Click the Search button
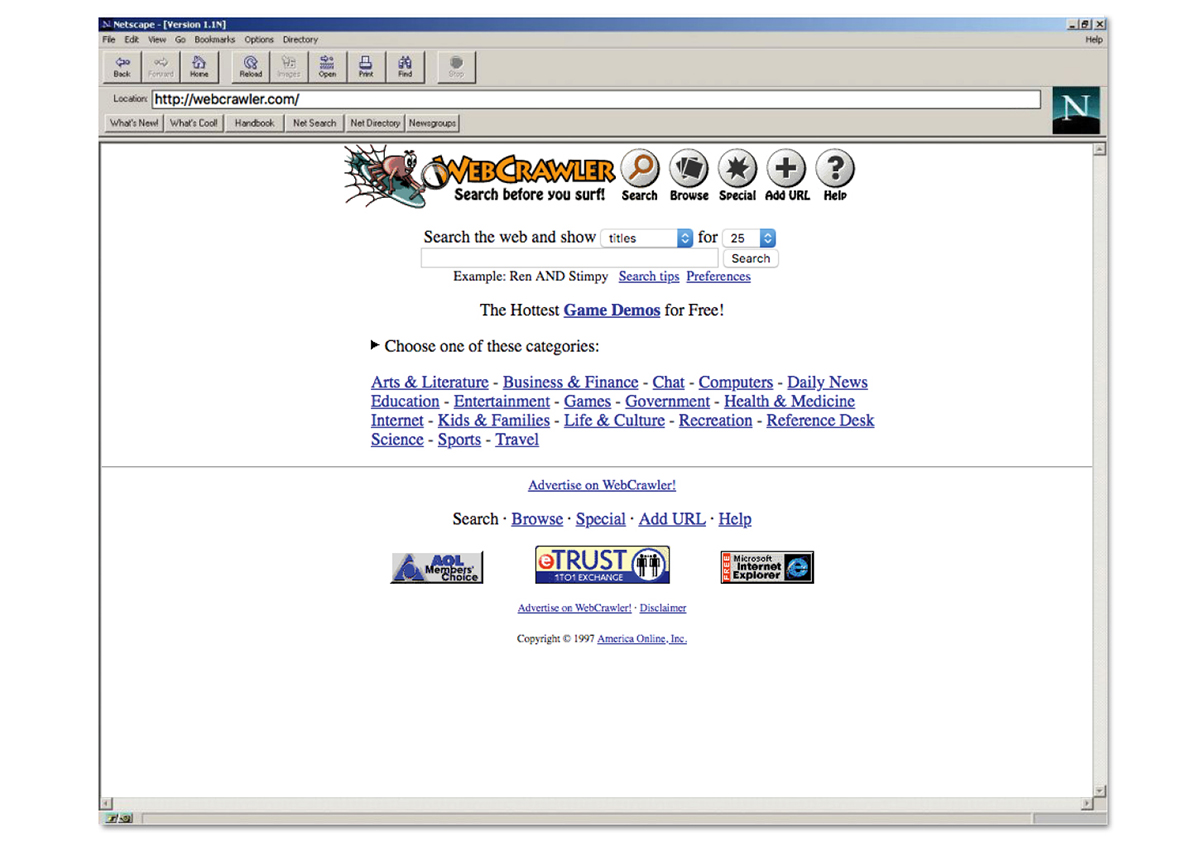 750,257
